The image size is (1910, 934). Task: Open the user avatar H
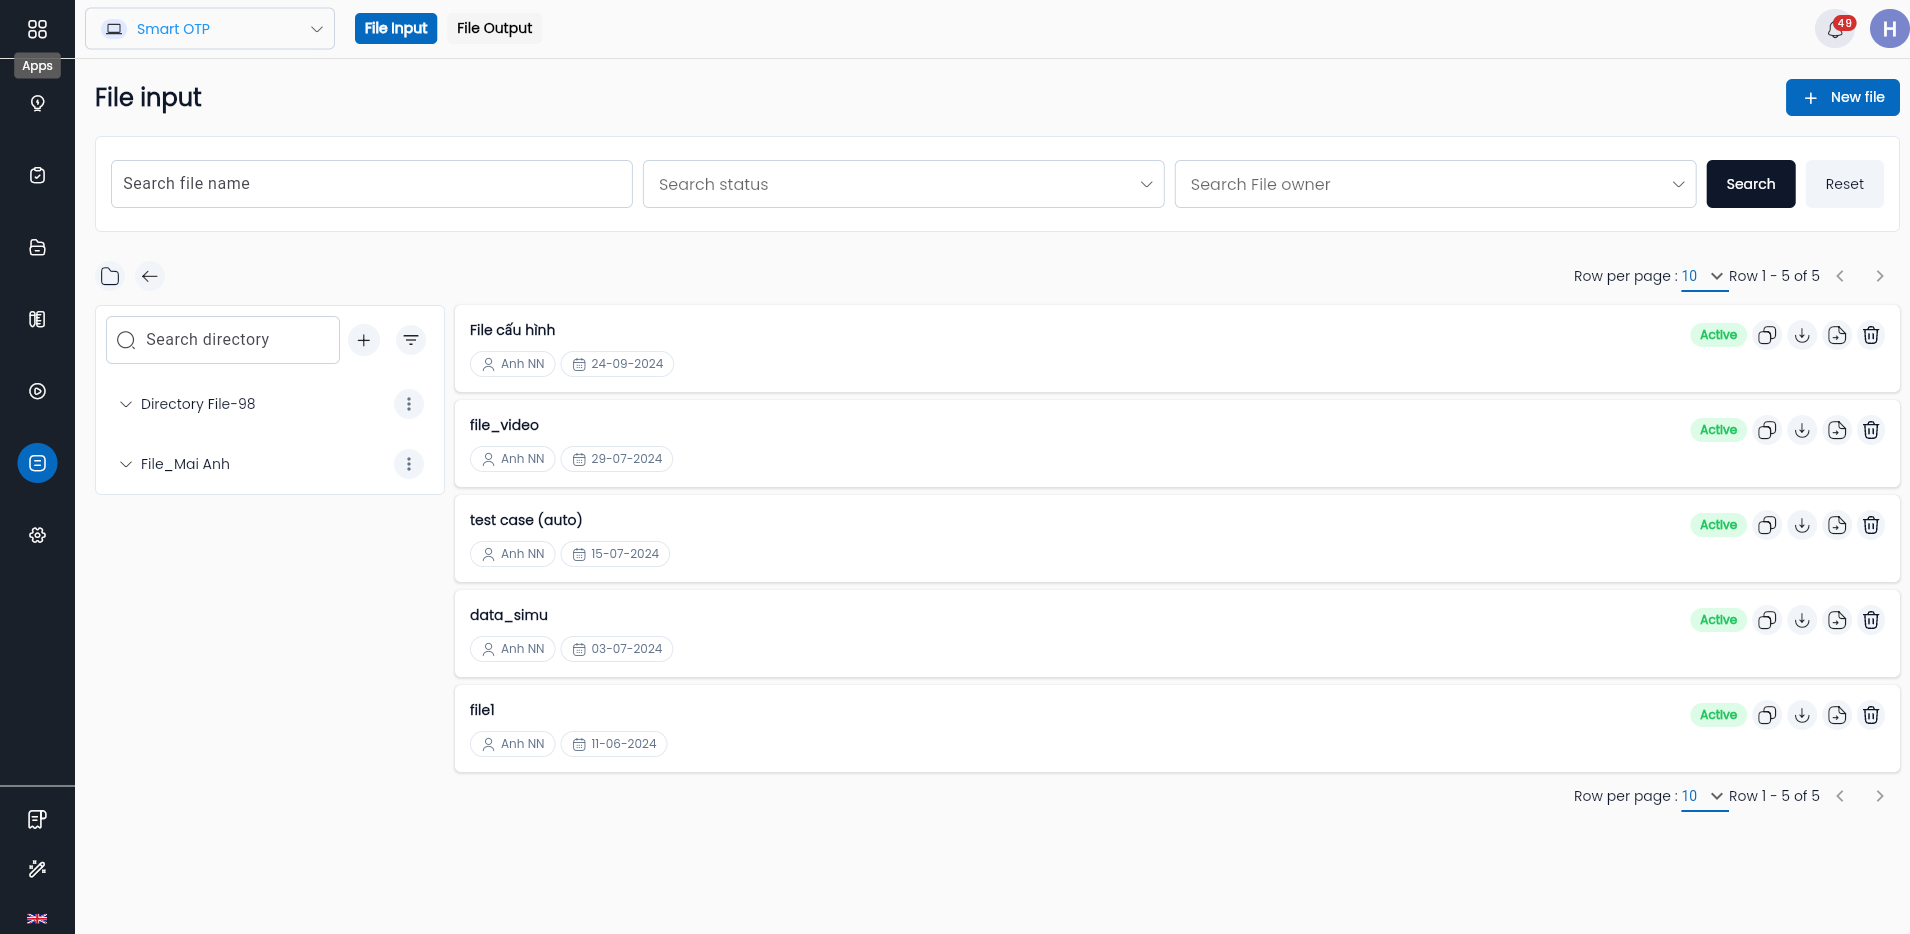[1889, 29]
